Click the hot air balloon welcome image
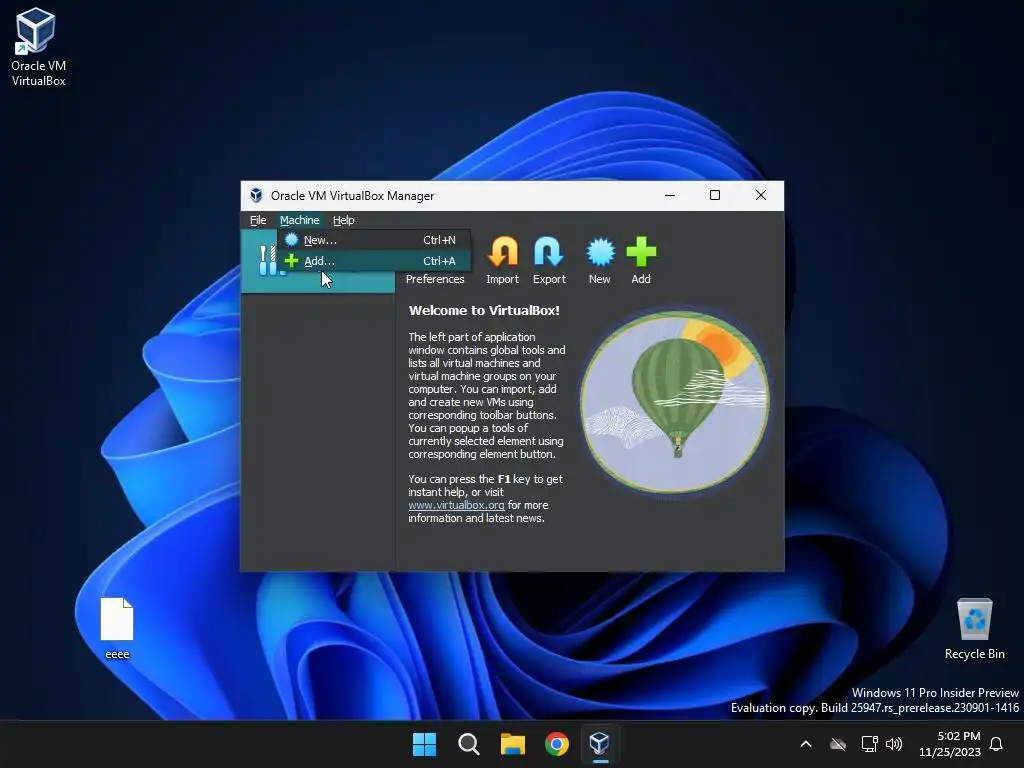The width and height of the screenshot is (1024, 768). pos(675,401)
